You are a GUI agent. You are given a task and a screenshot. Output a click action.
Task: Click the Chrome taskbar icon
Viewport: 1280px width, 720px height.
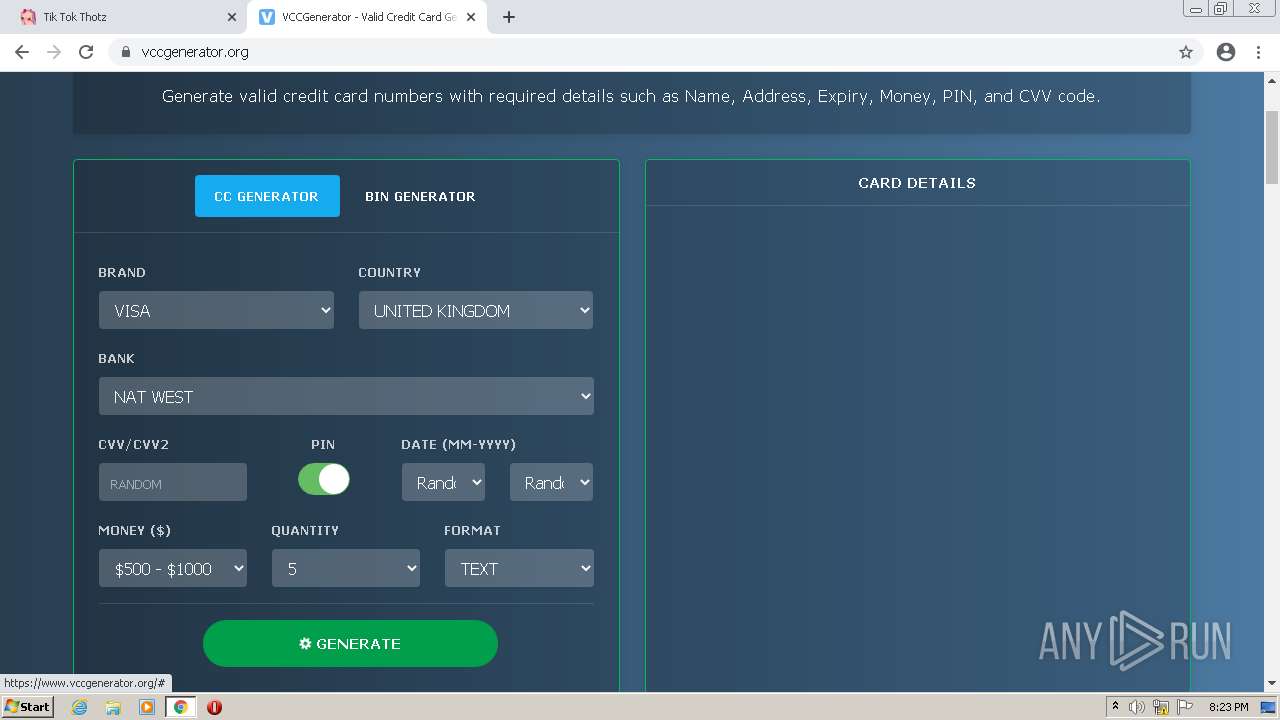181,707
